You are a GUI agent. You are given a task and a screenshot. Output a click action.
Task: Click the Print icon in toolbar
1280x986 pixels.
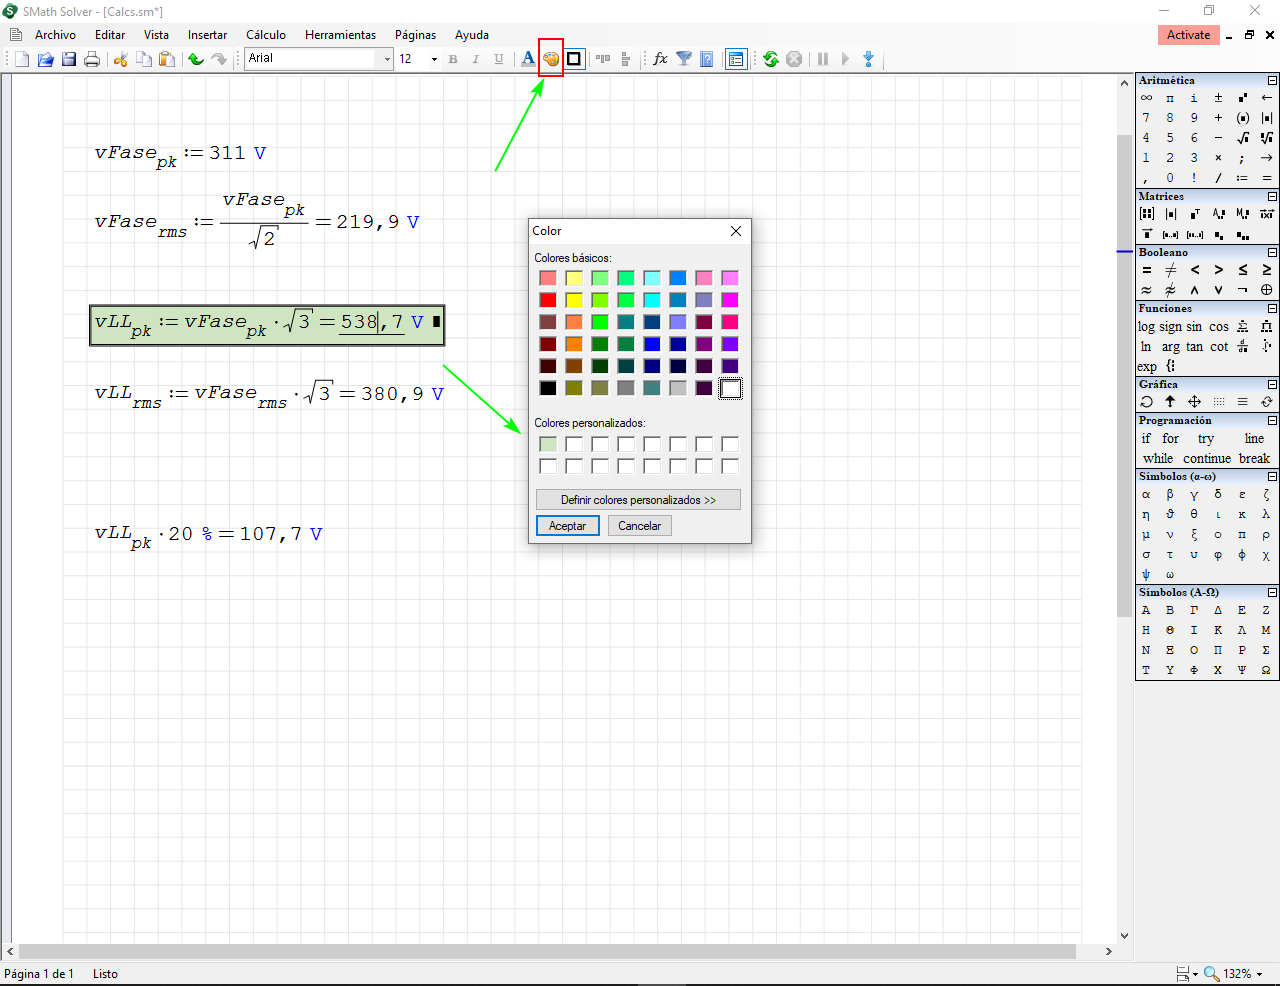[x=92, y=59]
